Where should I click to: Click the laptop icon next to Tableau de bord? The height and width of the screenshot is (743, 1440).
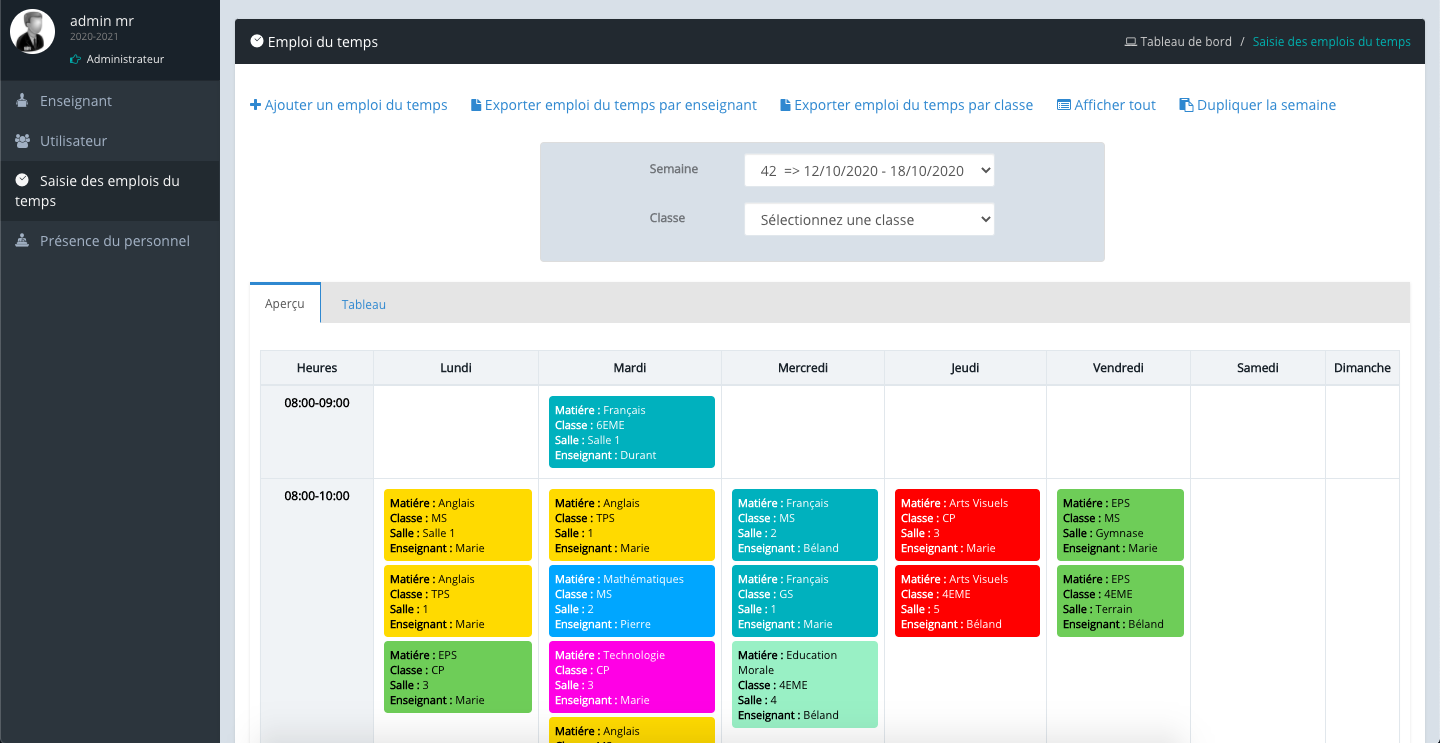[x=1130, y=42]
